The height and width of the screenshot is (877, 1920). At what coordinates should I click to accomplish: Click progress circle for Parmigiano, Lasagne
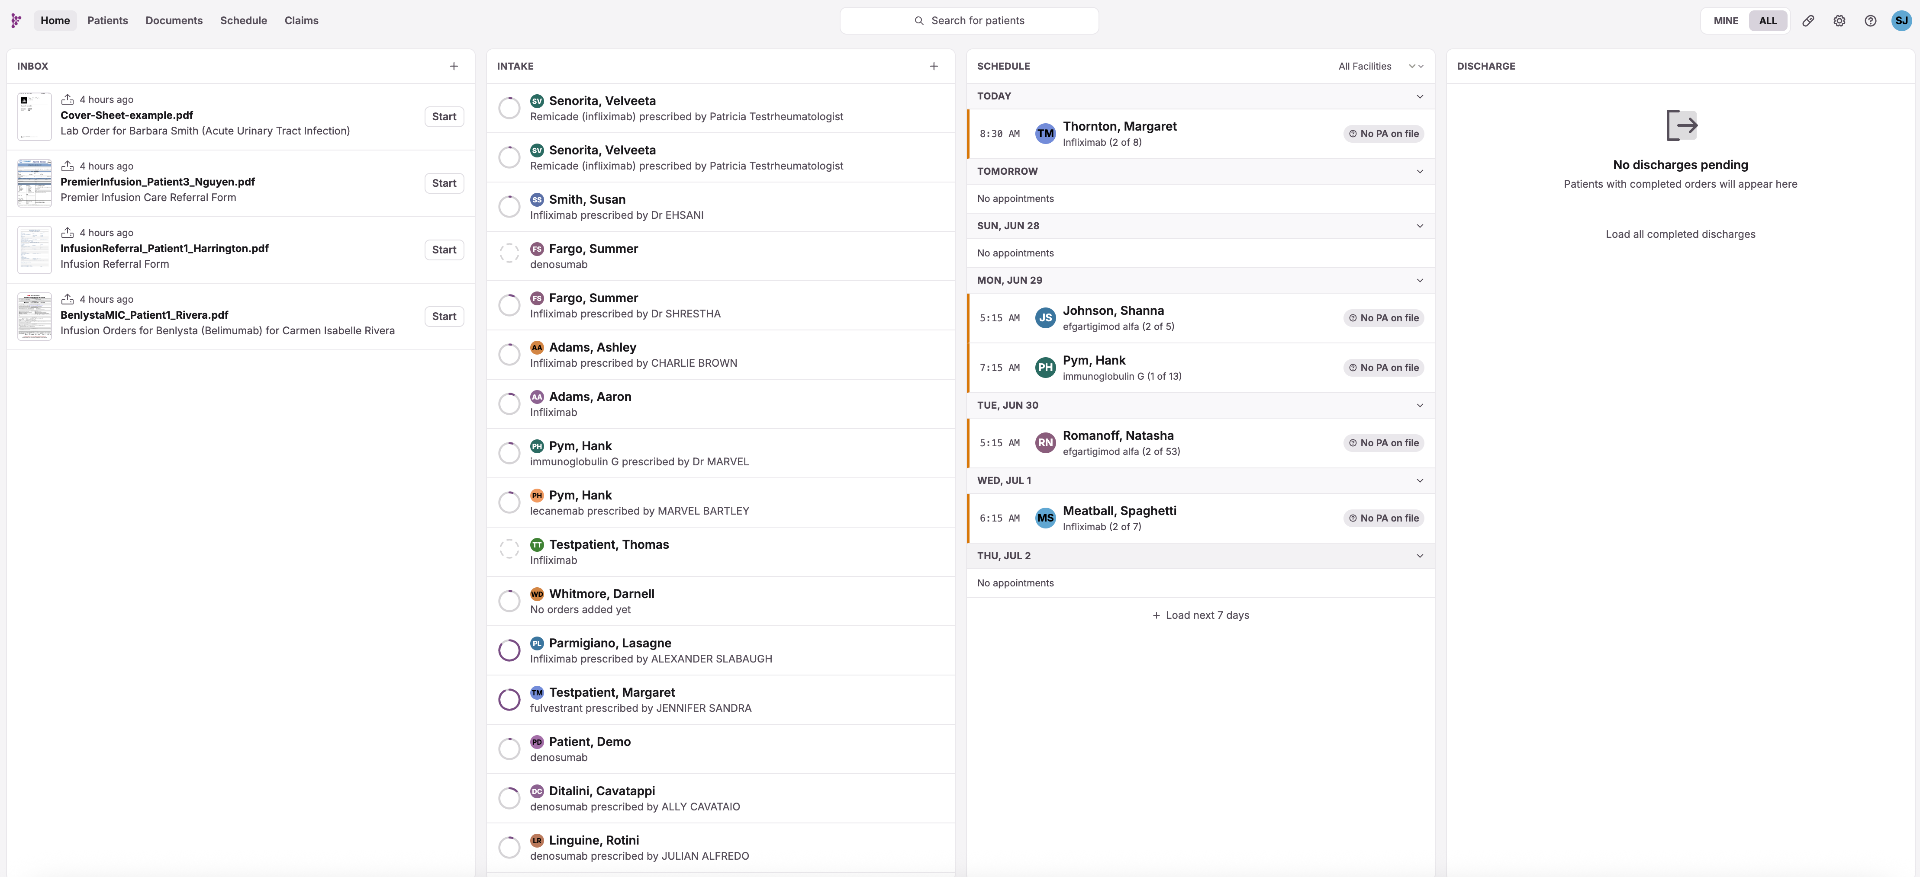coord(509,650)
